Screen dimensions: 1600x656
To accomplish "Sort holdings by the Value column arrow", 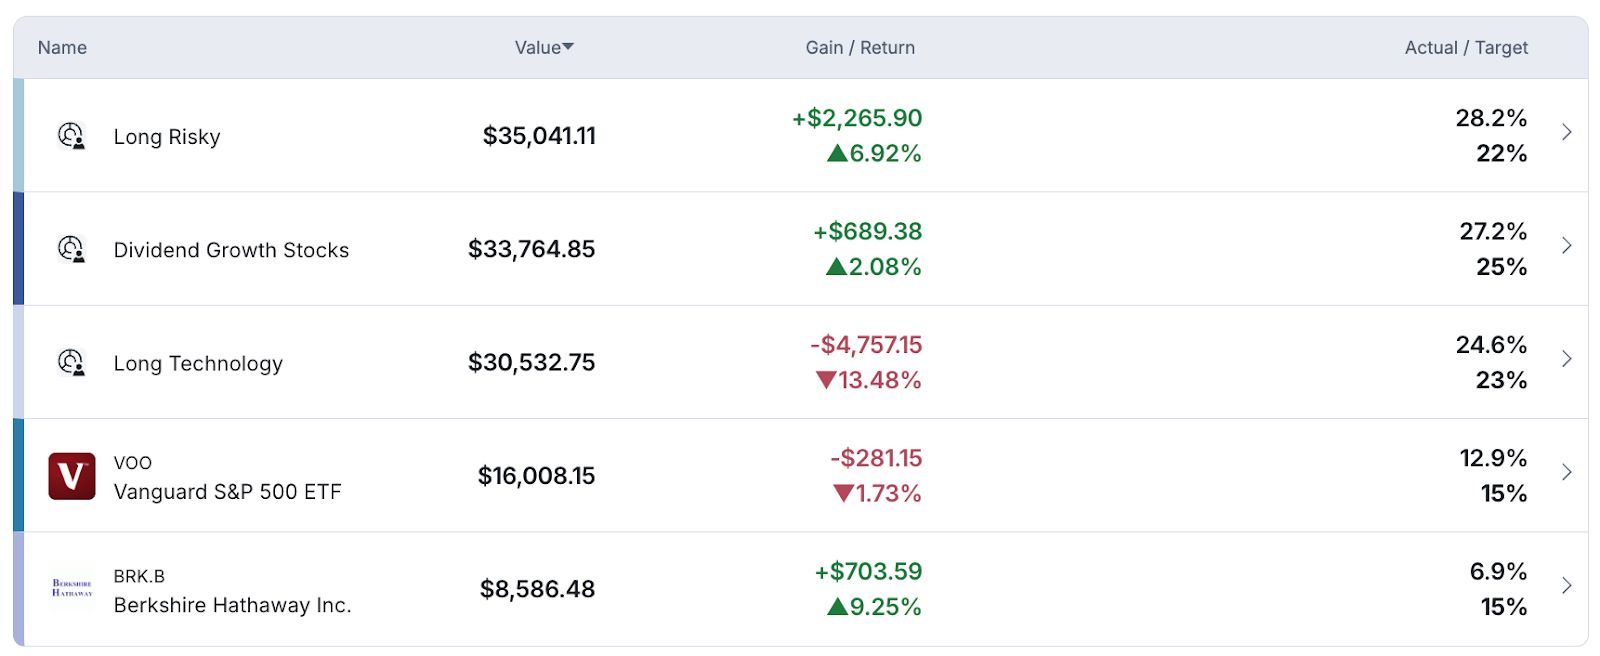I will (x=568, y=47).
